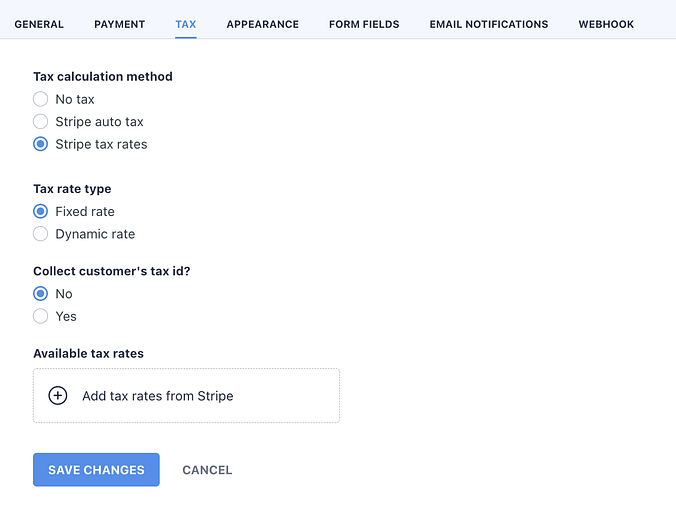Viewport: 676px width, 517px height.
Task: Choose Stripe auto tax calculation option
Action: [41, 122]
